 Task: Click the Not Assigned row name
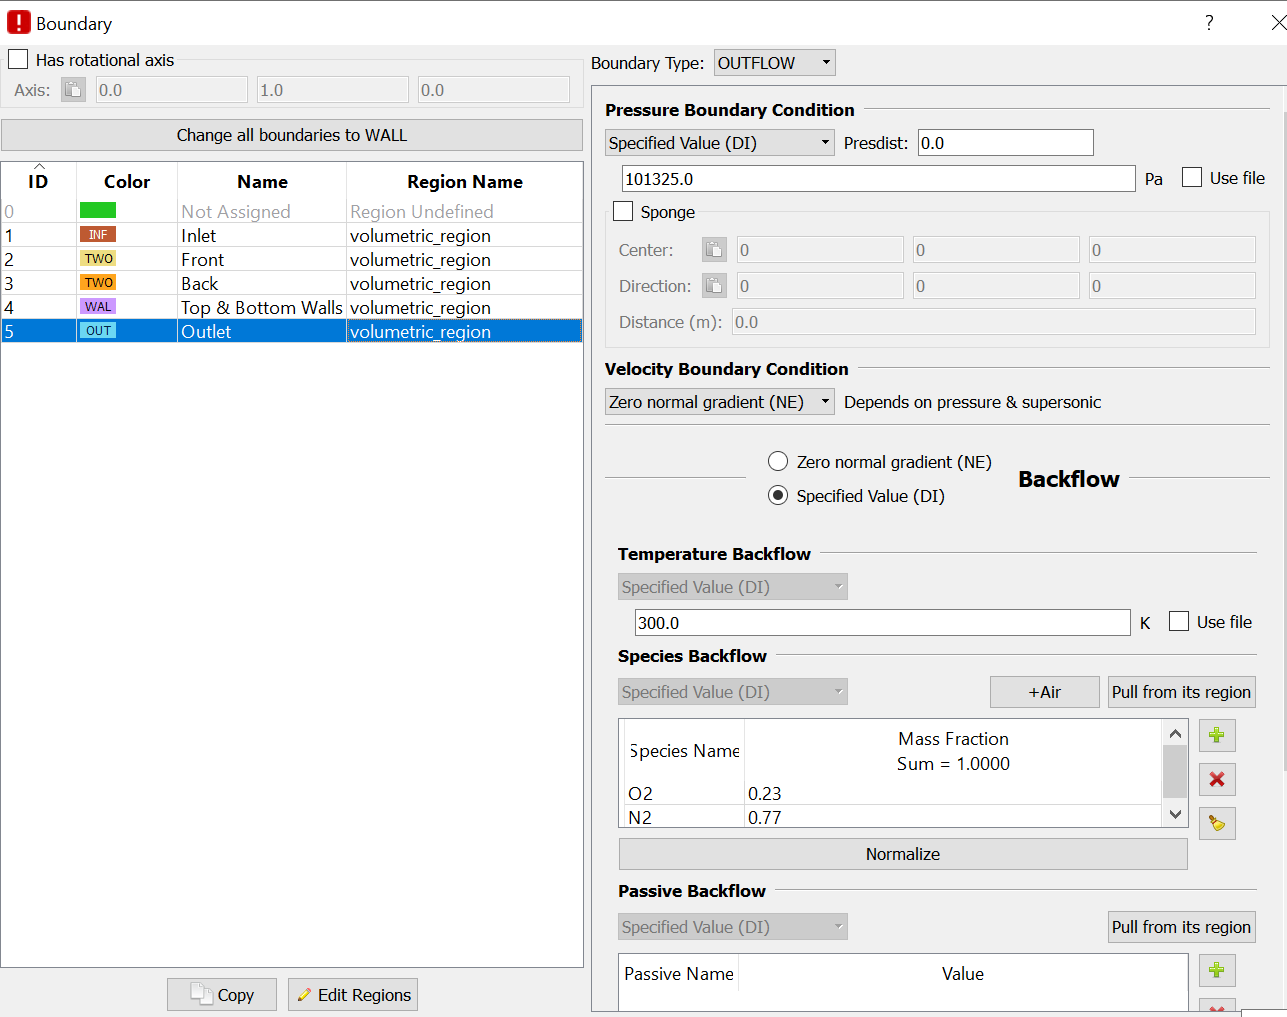point(236,211)
